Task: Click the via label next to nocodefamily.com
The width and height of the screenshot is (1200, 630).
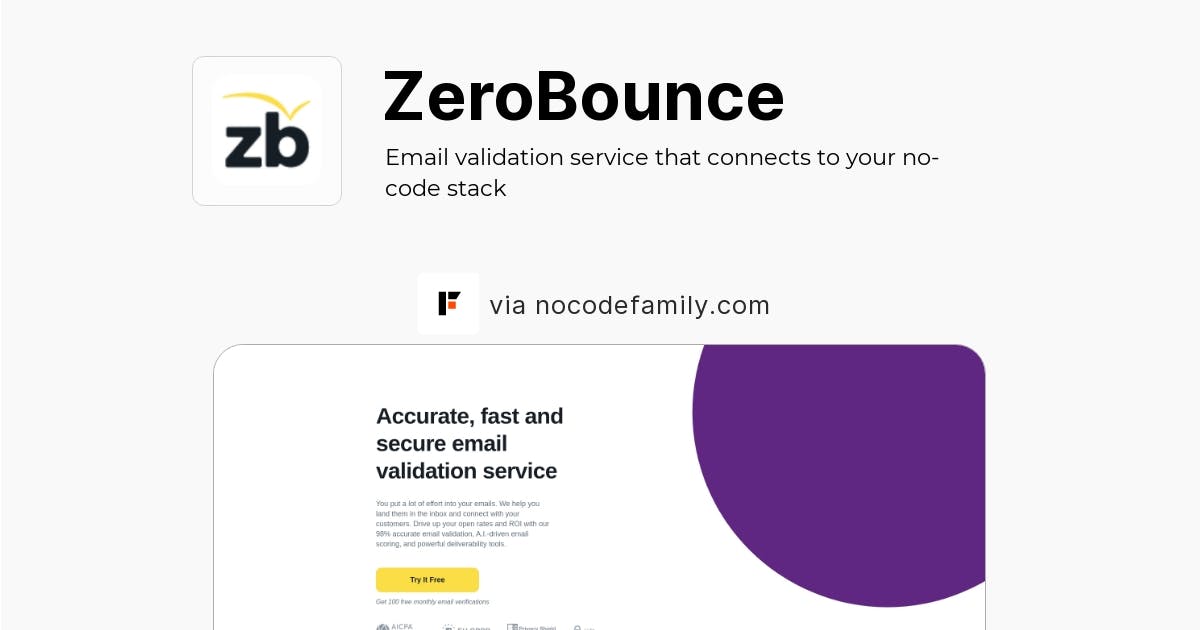Action: [x=508, y=305]
